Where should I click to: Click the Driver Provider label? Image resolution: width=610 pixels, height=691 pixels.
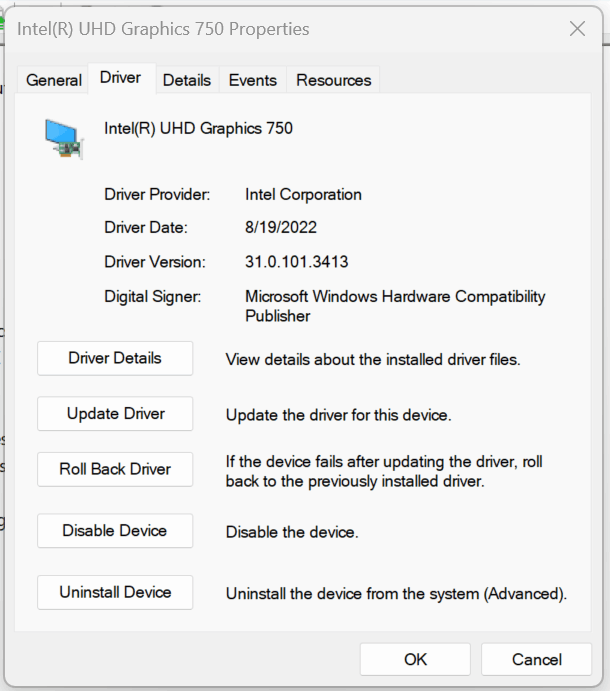[x=157, y=194]
